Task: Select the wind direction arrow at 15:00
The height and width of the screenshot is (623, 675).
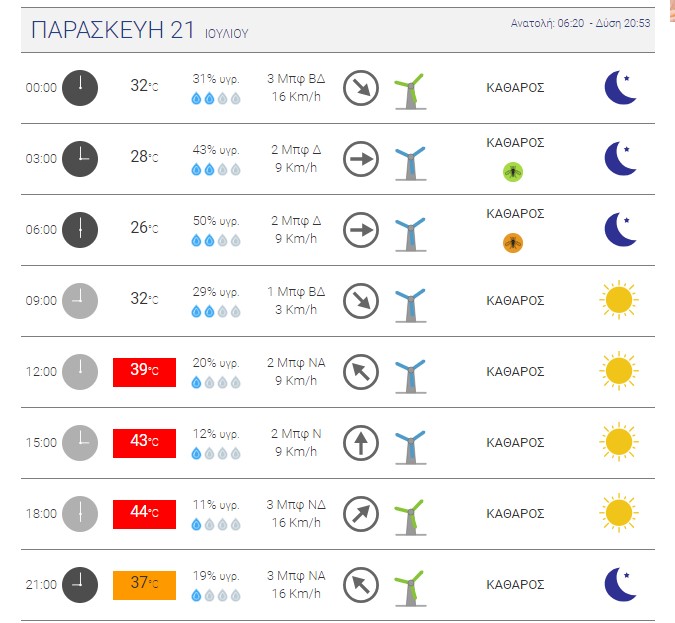Action: point(361,443)
